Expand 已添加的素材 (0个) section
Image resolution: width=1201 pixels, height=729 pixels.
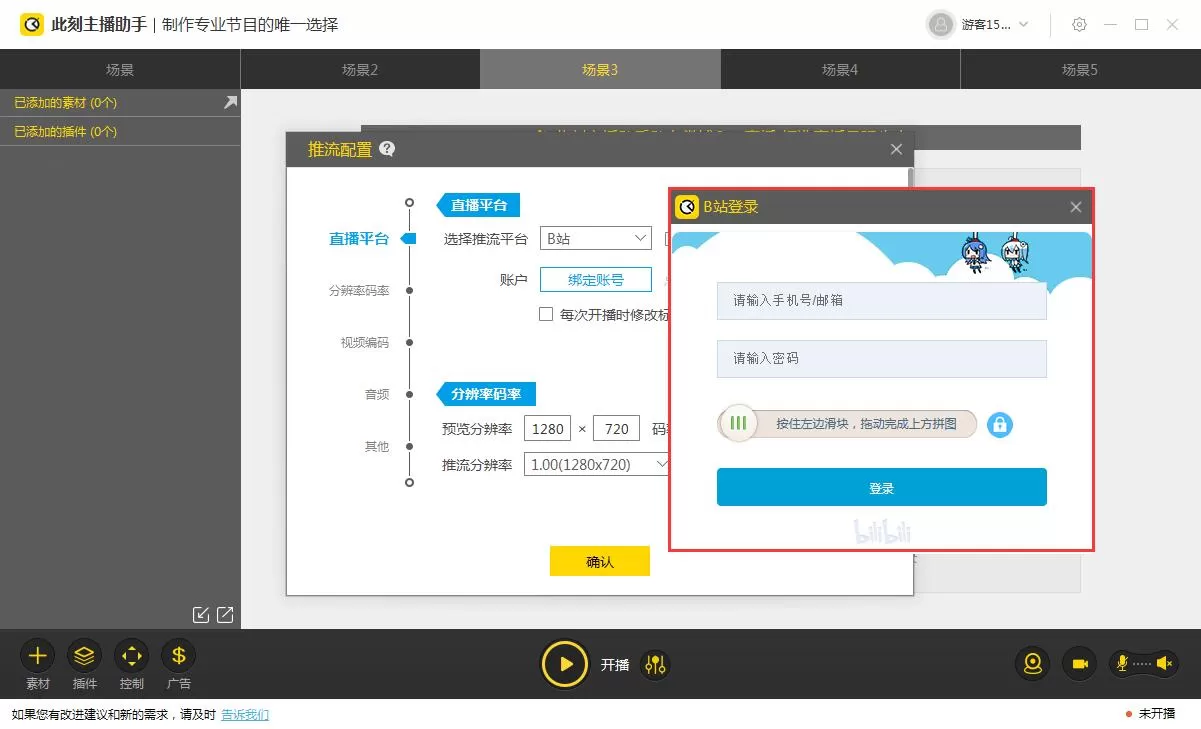point(120,102)
